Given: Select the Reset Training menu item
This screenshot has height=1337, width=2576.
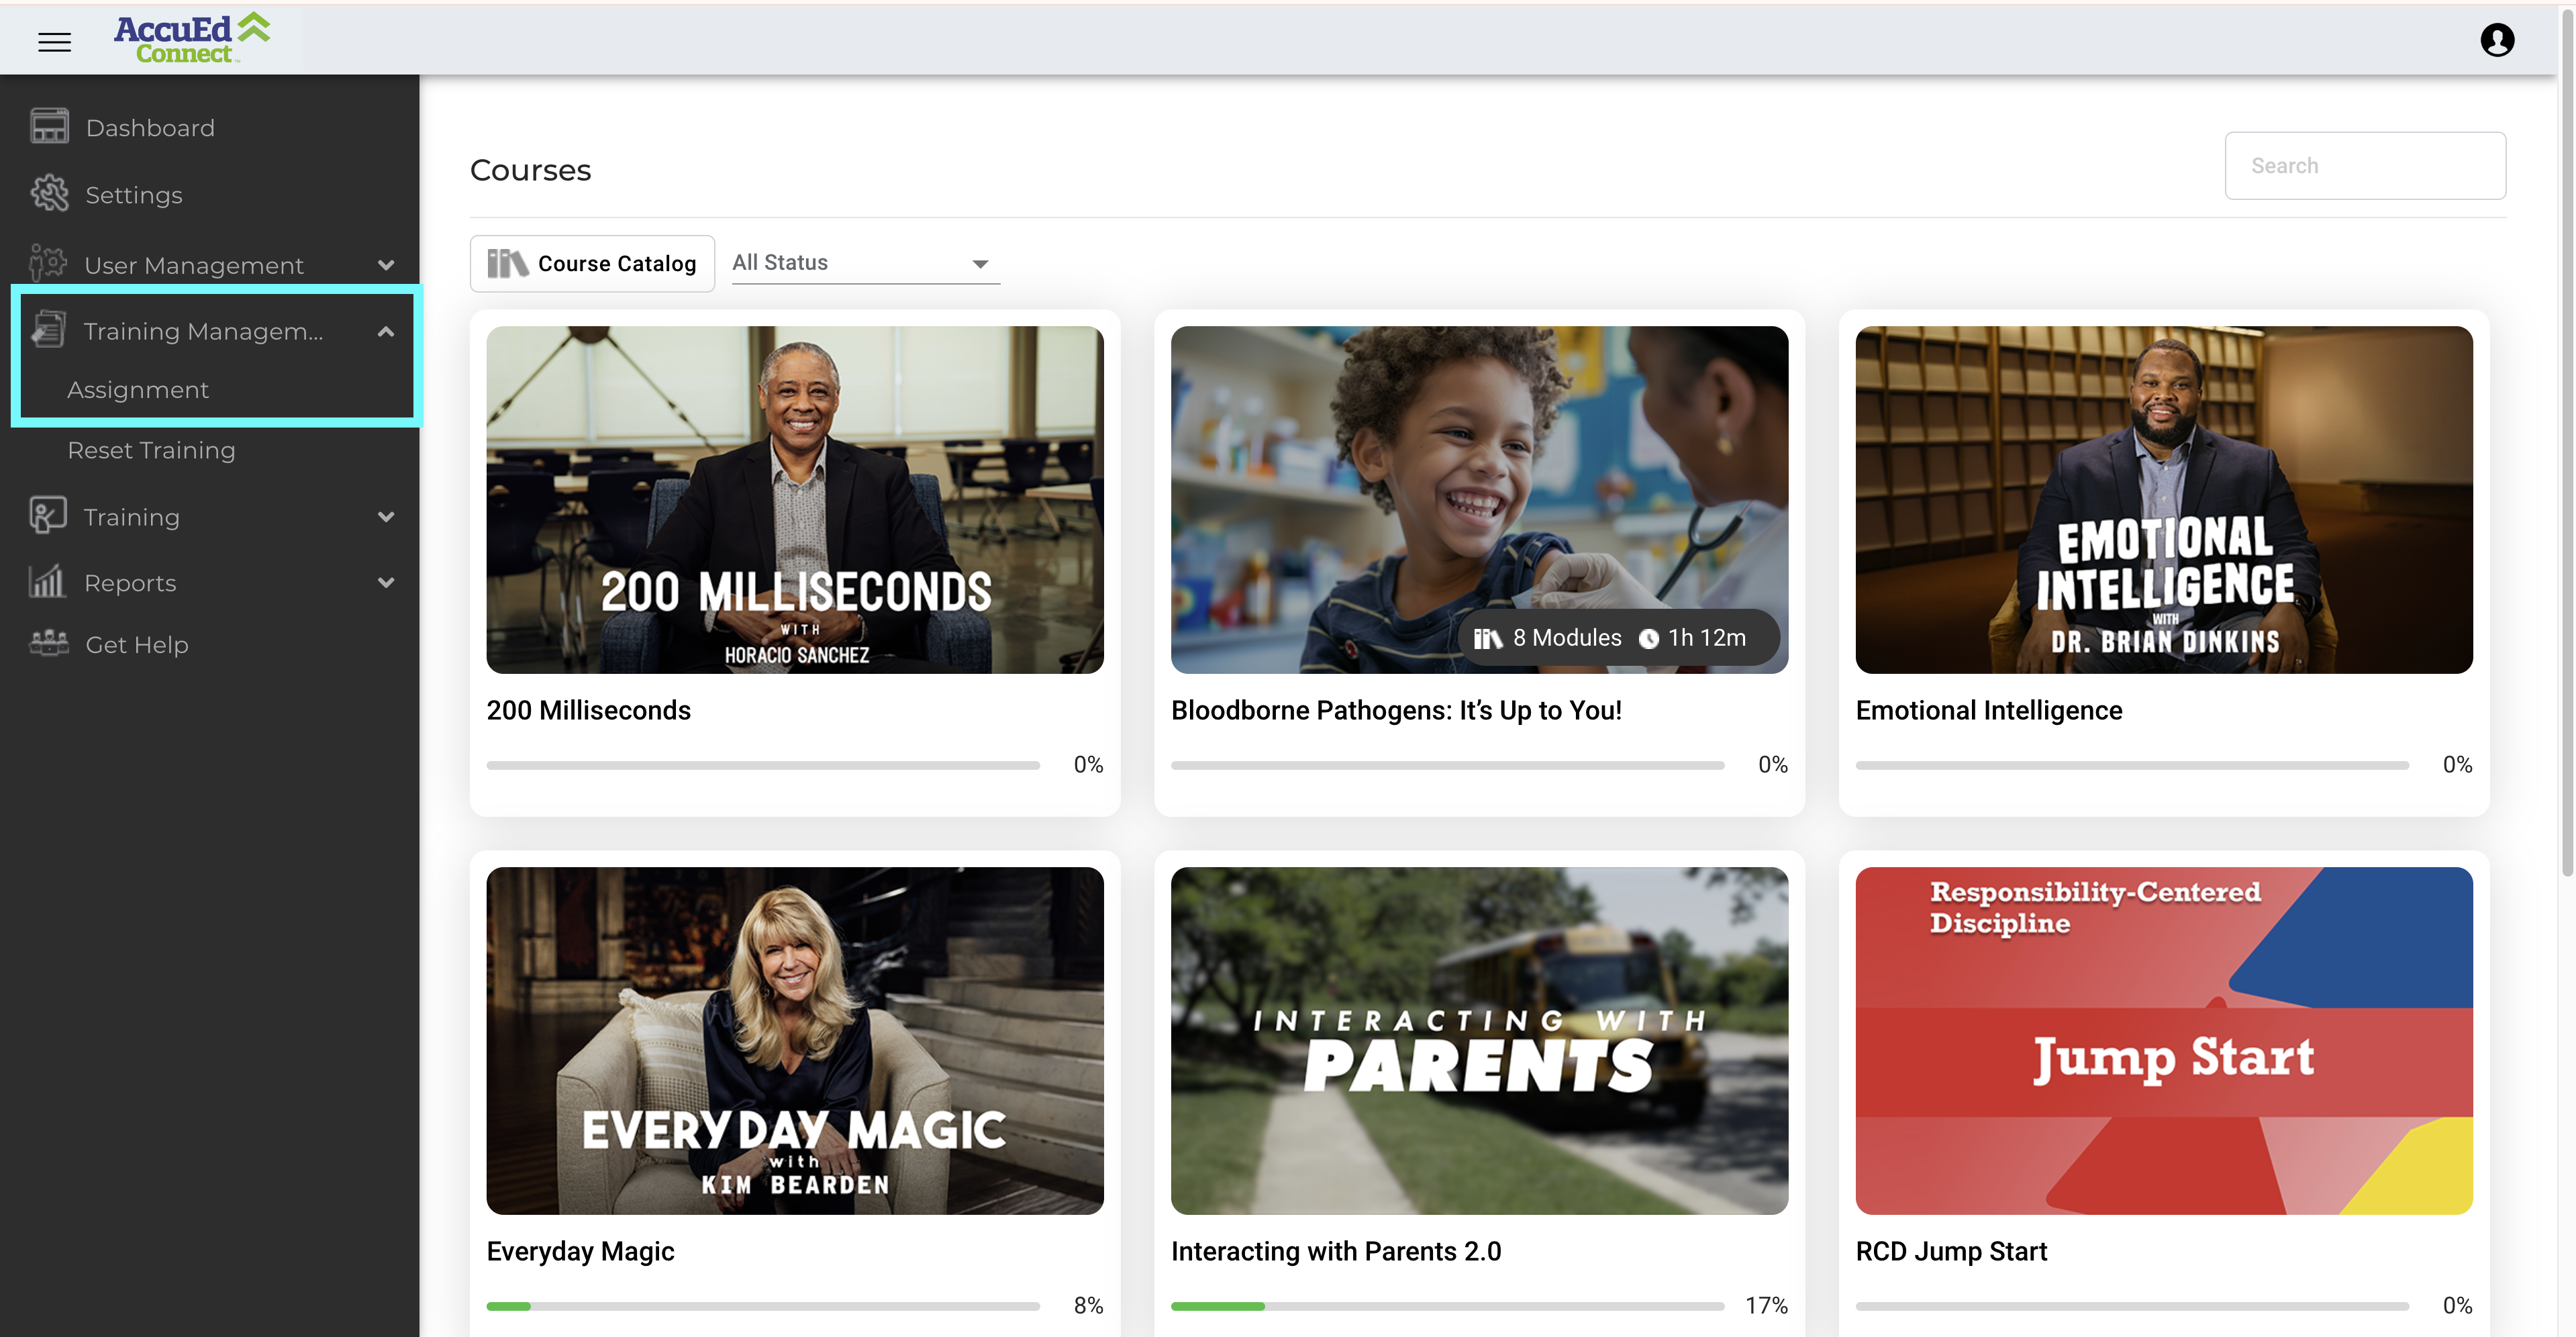Looking at the screenshot, I should click(152, 450).
